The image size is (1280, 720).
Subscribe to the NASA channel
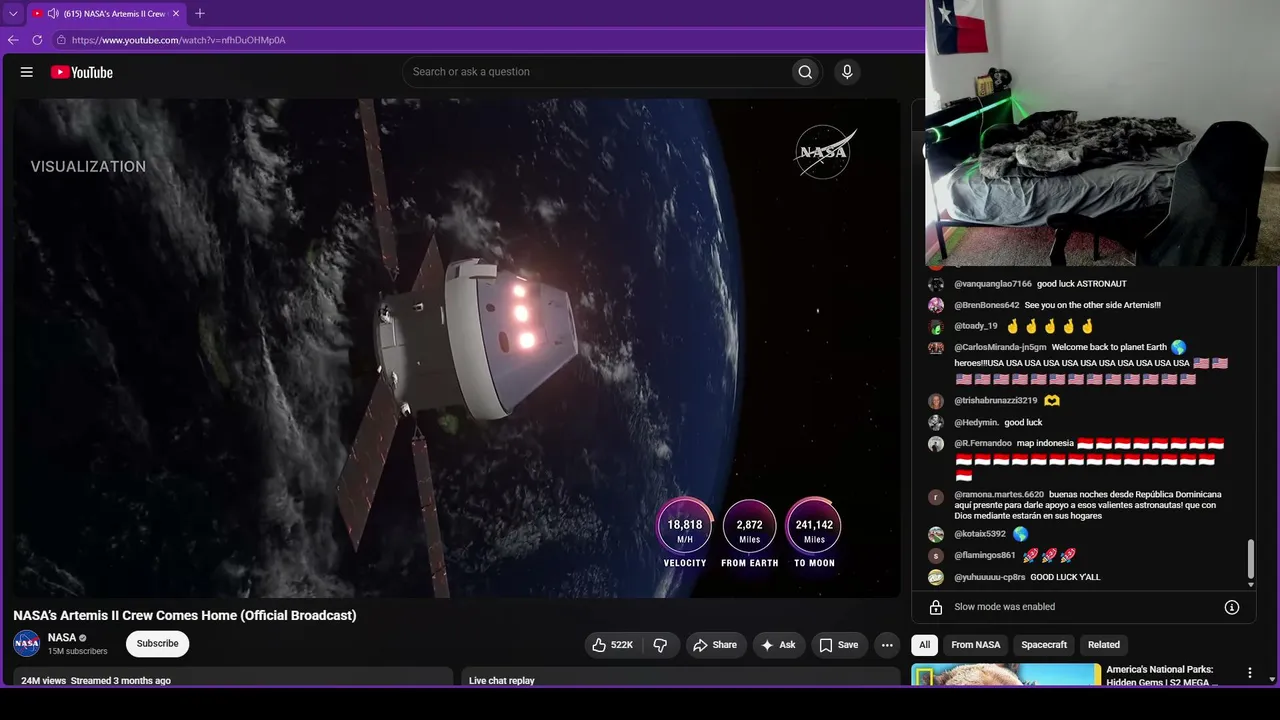coord(158,644)
